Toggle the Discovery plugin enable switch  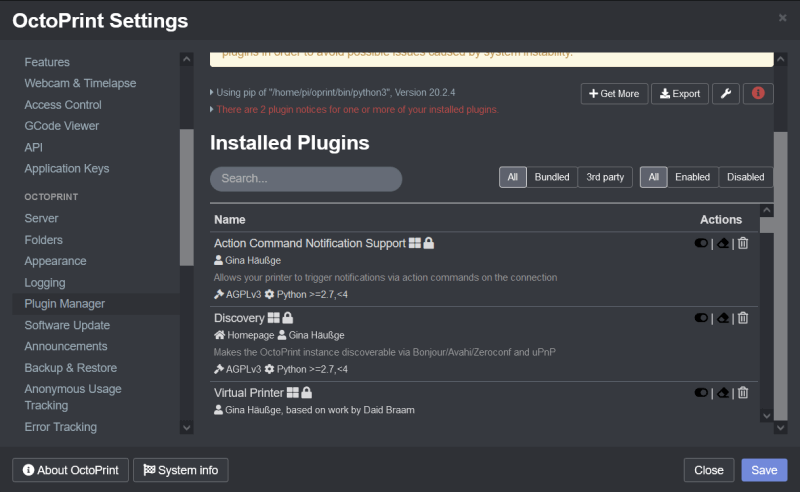point(701,318)
